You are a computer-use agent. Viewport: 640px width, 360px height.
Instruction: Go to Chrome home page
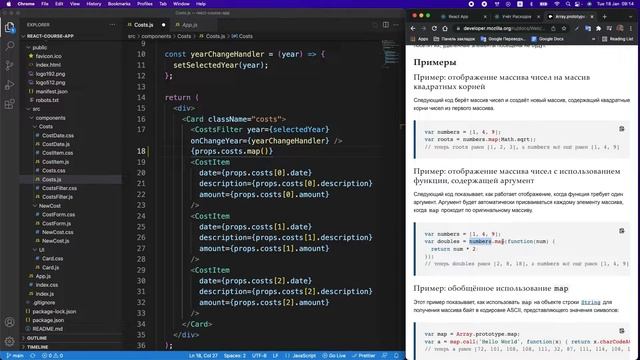[x=445, y=29]
